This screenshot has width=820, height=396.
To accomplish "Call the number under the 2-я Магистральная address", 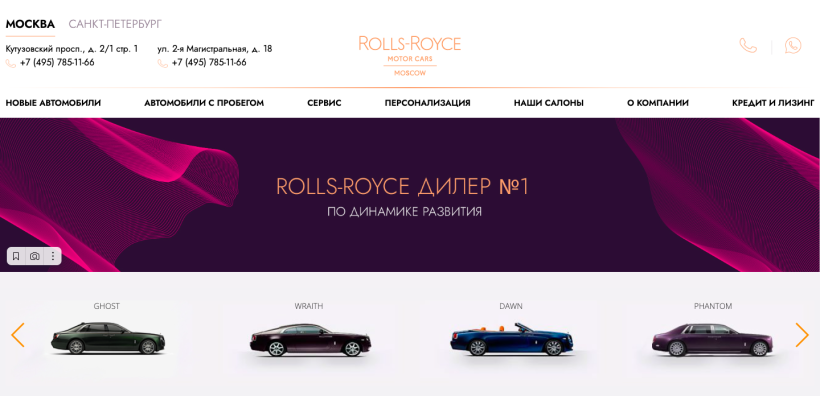I will 209,63.
